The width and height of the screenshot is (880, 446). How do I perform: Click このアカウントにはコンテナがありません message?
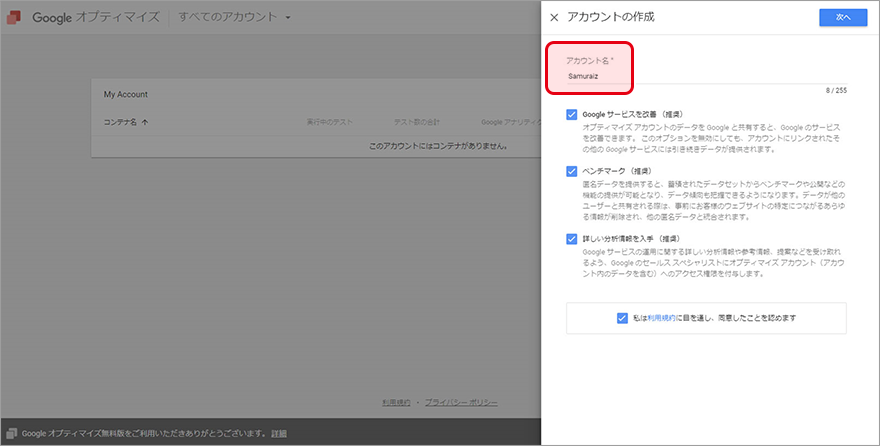tap(438, 146)
